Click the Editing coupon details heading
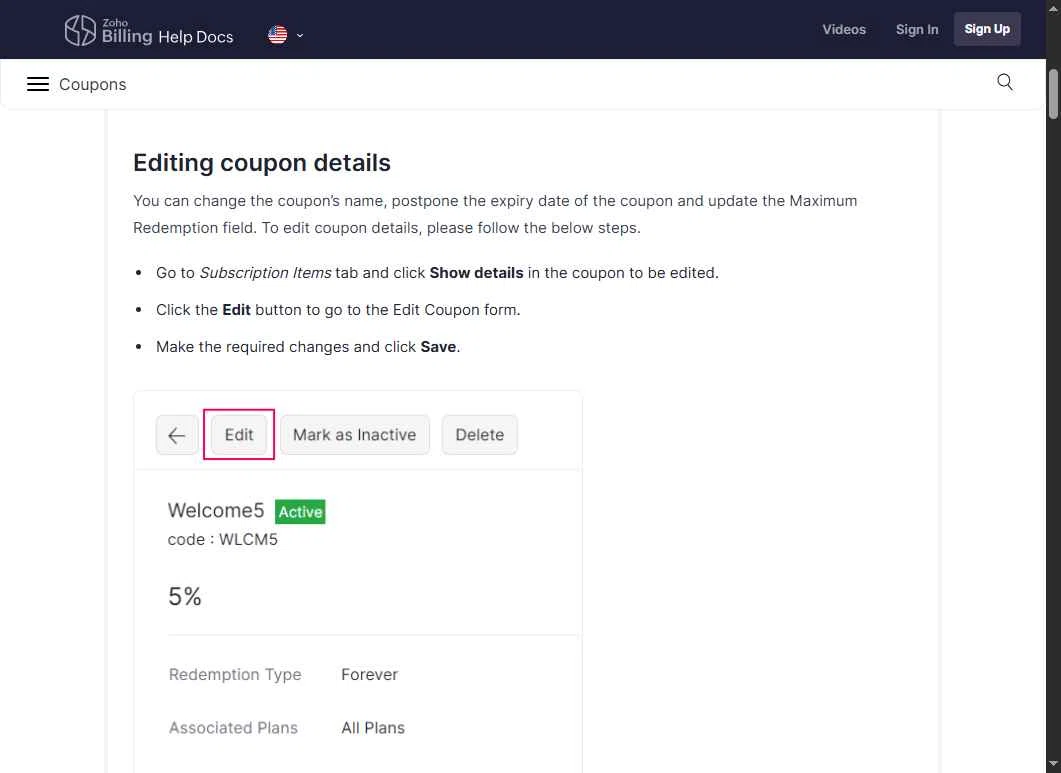The width and height of the screenshot is (1061, 773). tap(262, 162)
